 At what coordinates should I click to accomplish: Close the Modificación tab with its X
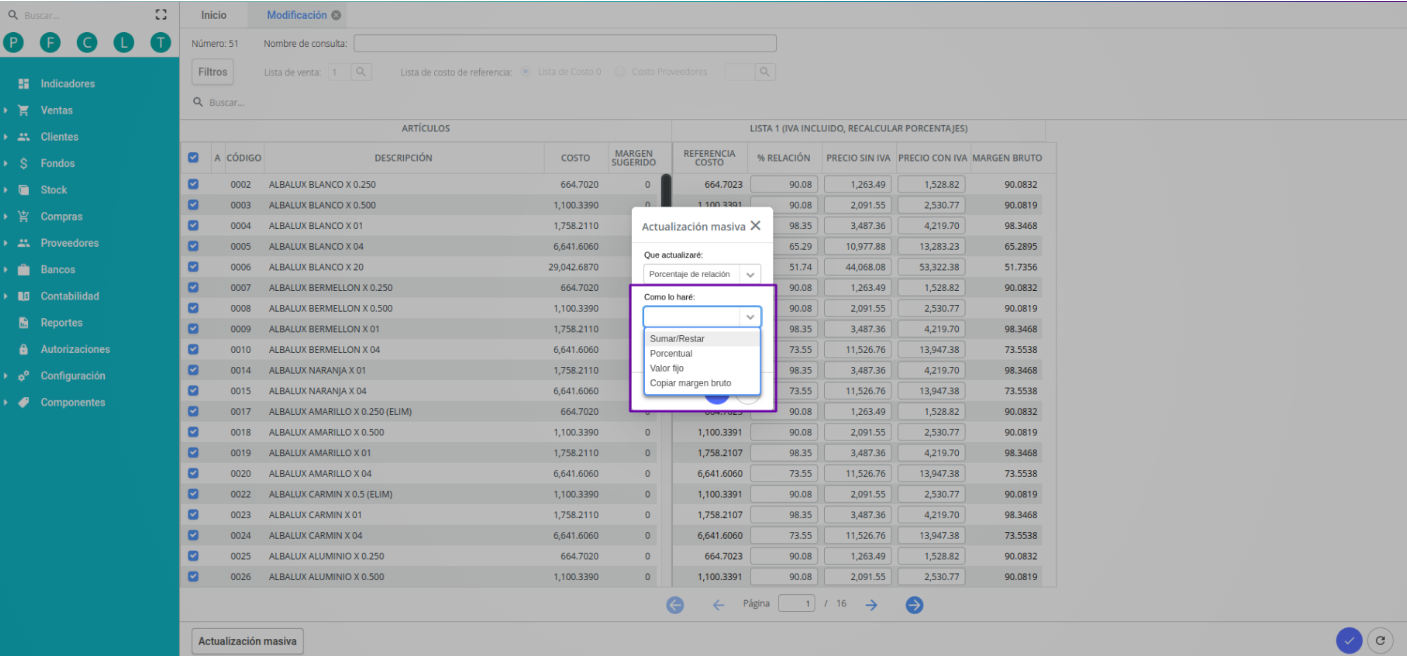[336, 15]
